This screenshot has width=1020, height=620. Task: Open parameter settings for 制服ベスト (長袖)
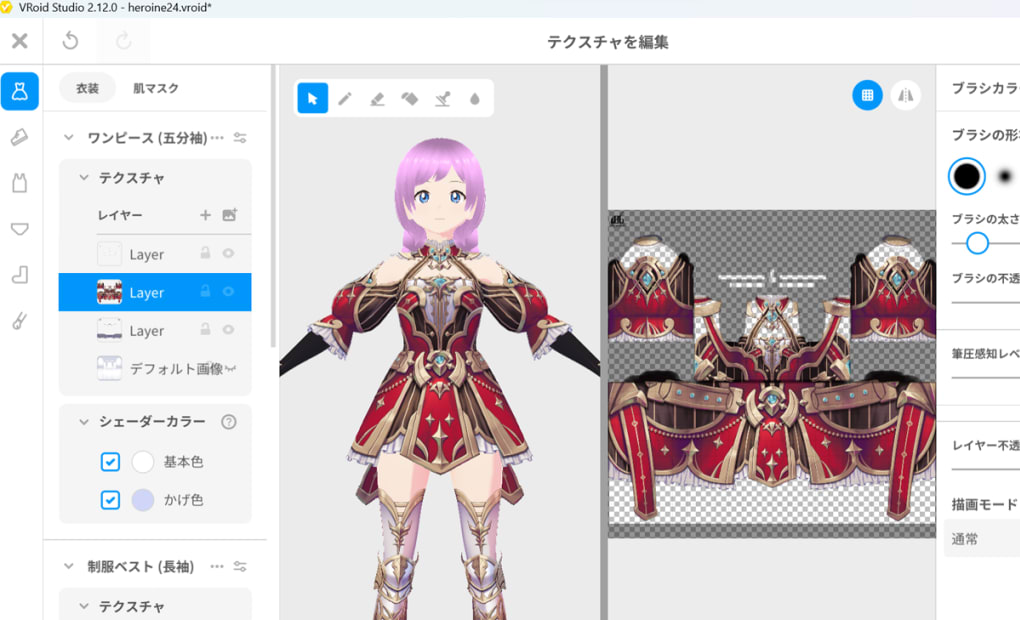[x=240, y=567]
